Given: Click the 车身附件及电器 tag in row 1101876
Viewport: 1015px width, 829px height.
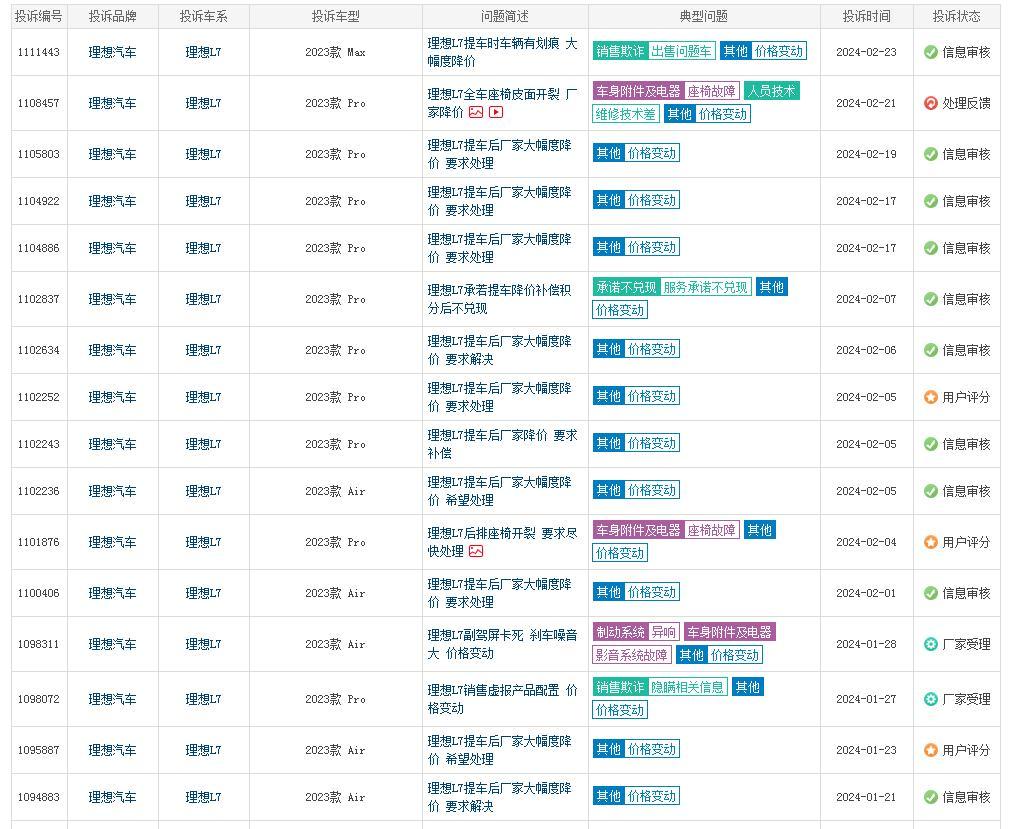Looking at the screenshot, I should click(x=638, y=531).
